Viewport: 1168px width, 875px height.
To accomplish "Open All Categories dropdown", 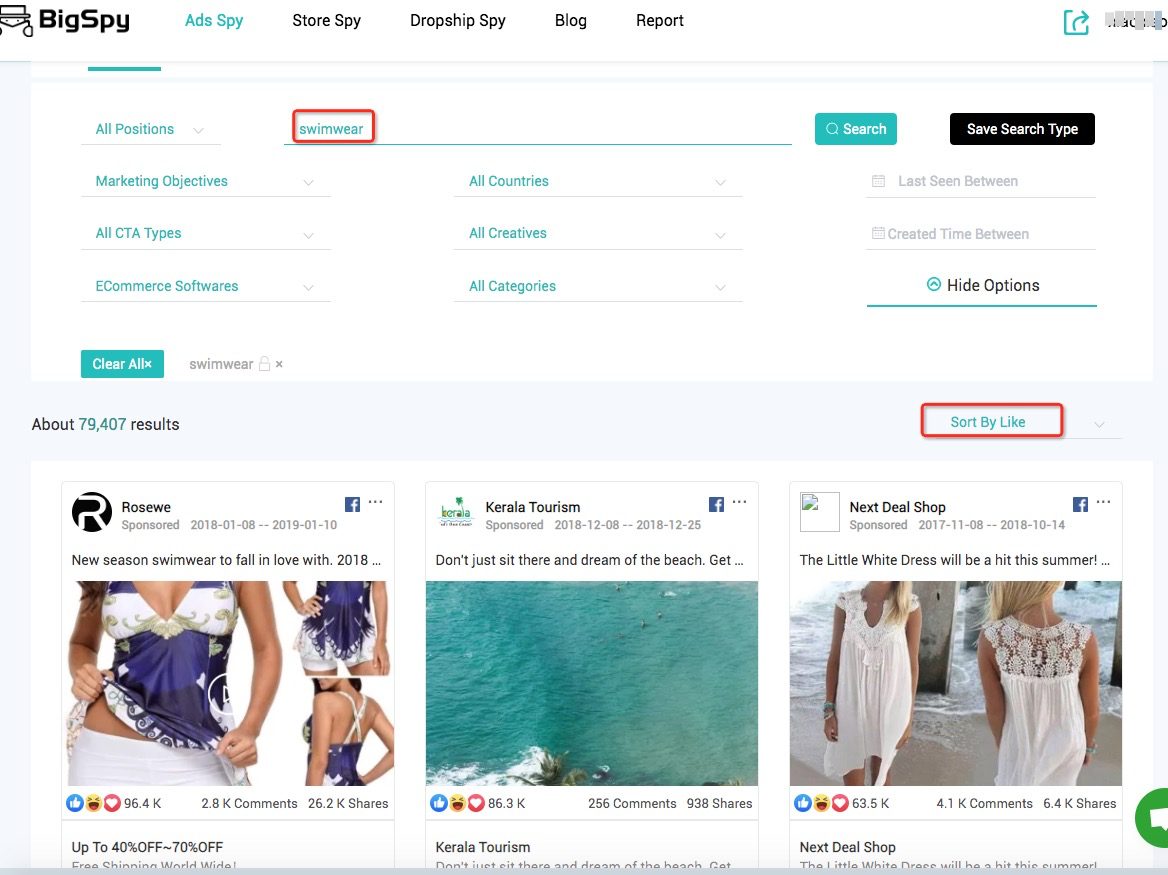I will [x=597, y=286].
